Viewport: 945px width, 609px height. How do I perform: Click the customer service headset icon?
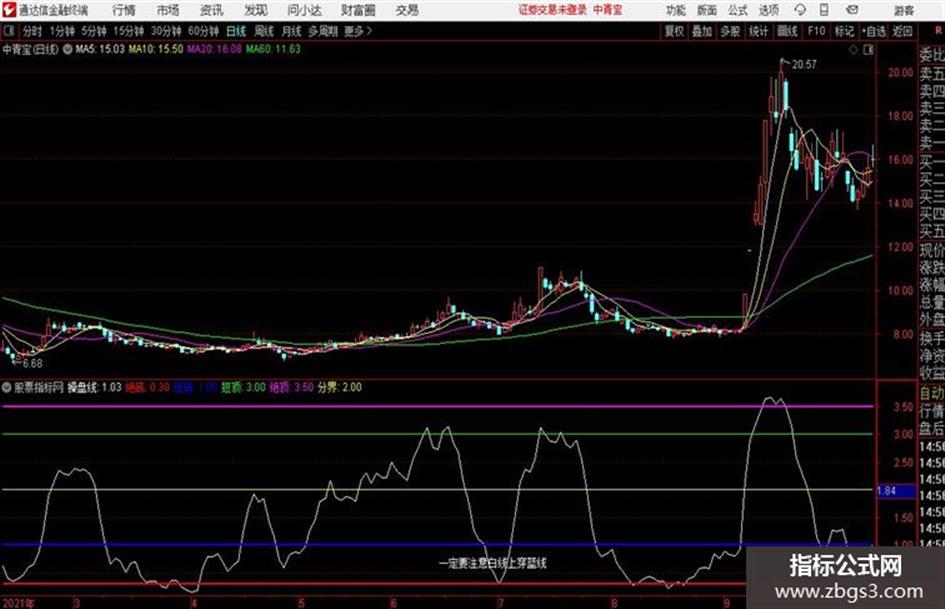(800, 10)
